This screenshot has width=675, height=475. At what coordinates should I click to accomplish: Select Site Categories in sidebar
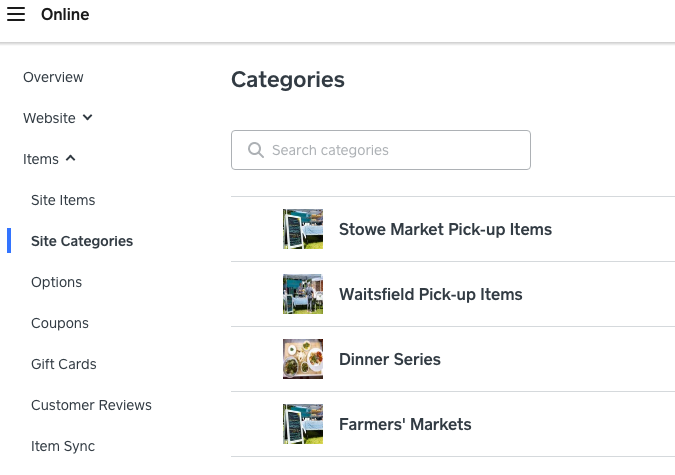point(82,241)
